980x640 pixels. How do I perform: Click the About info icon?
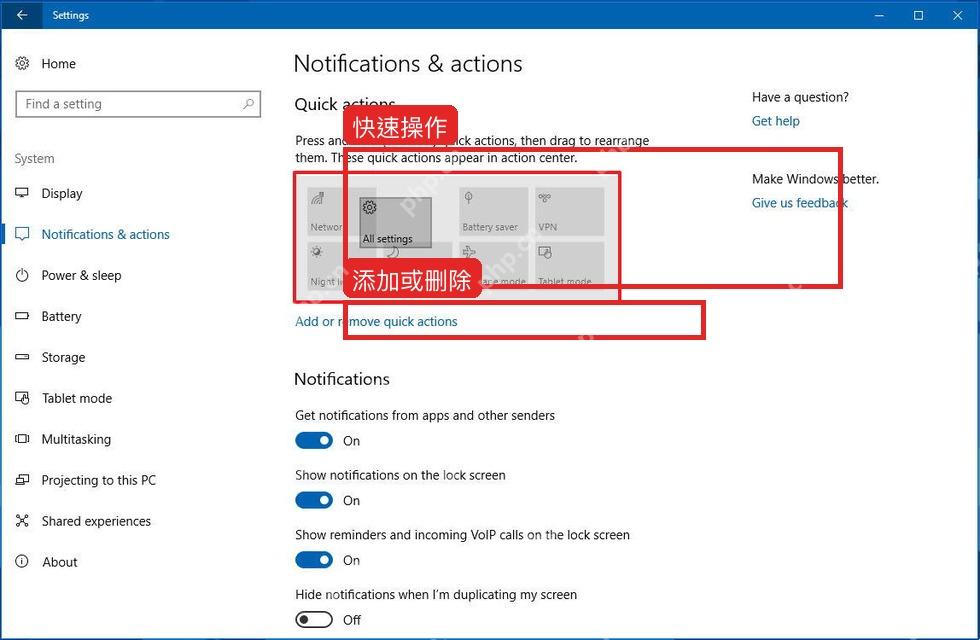[x=22, y=561]
